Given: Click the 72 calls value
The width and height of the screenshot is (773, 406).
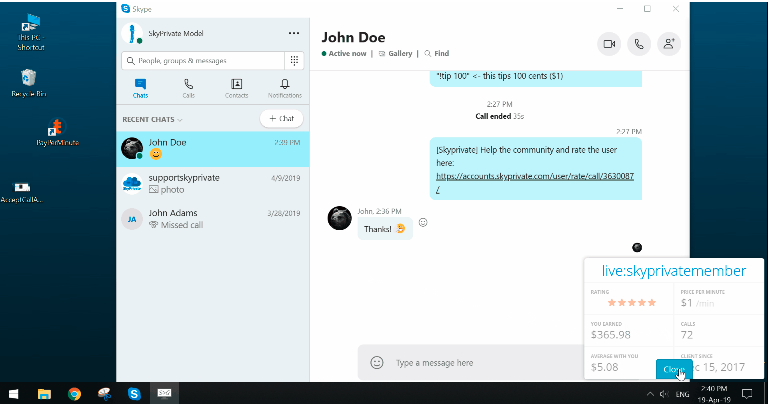Looking at the screenshot, I should pos(687,335).
